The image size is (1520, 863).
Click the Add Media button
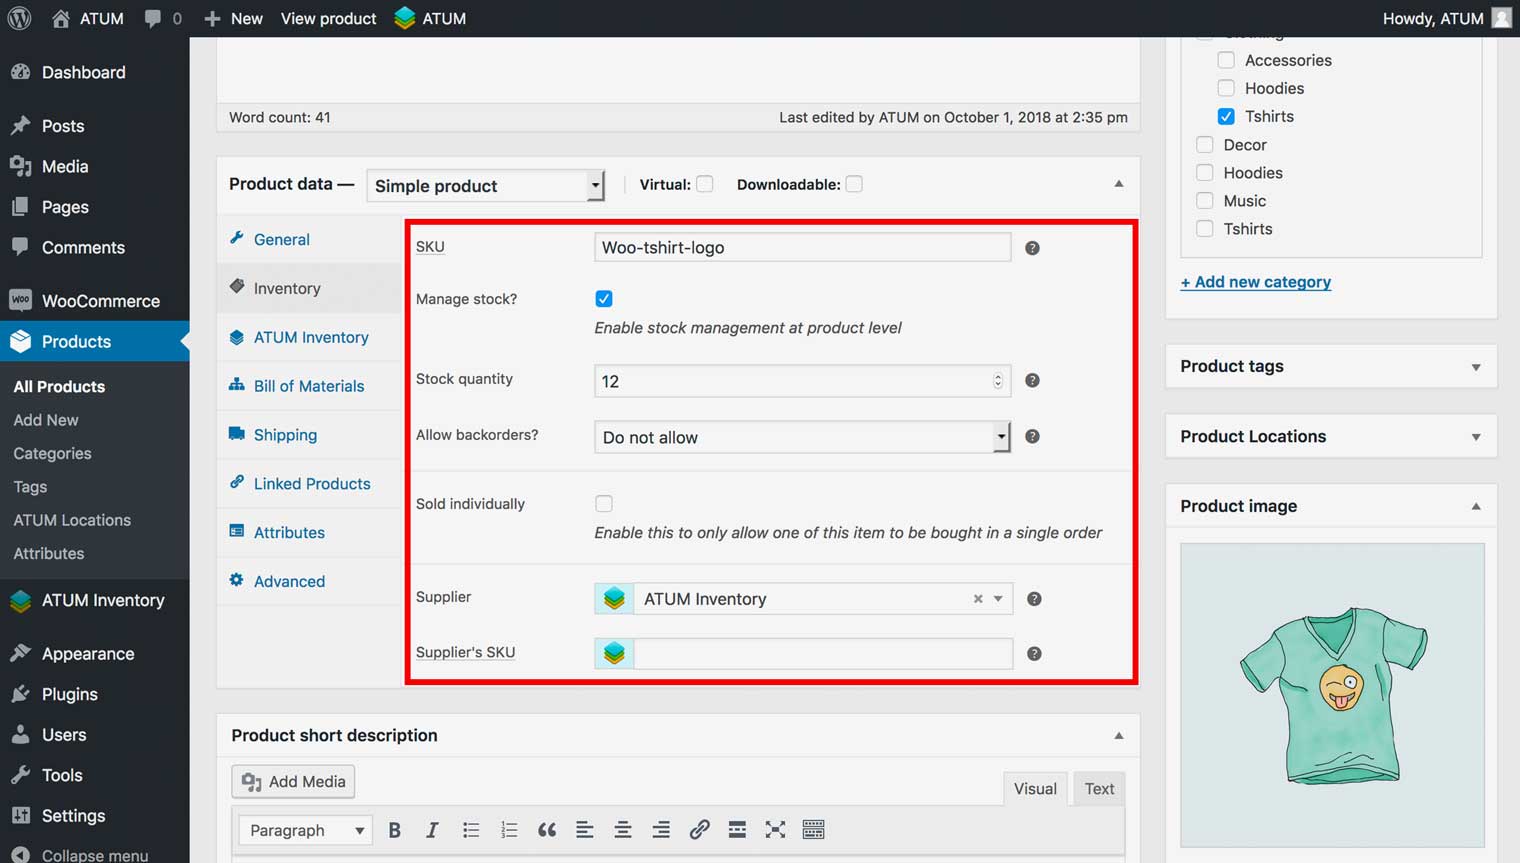click(294, 782)
